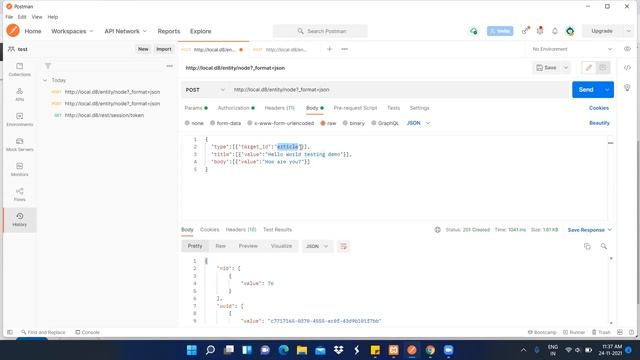640x360 pixels.
Task: Open the History sidebar panel
Action: [20, 220]
